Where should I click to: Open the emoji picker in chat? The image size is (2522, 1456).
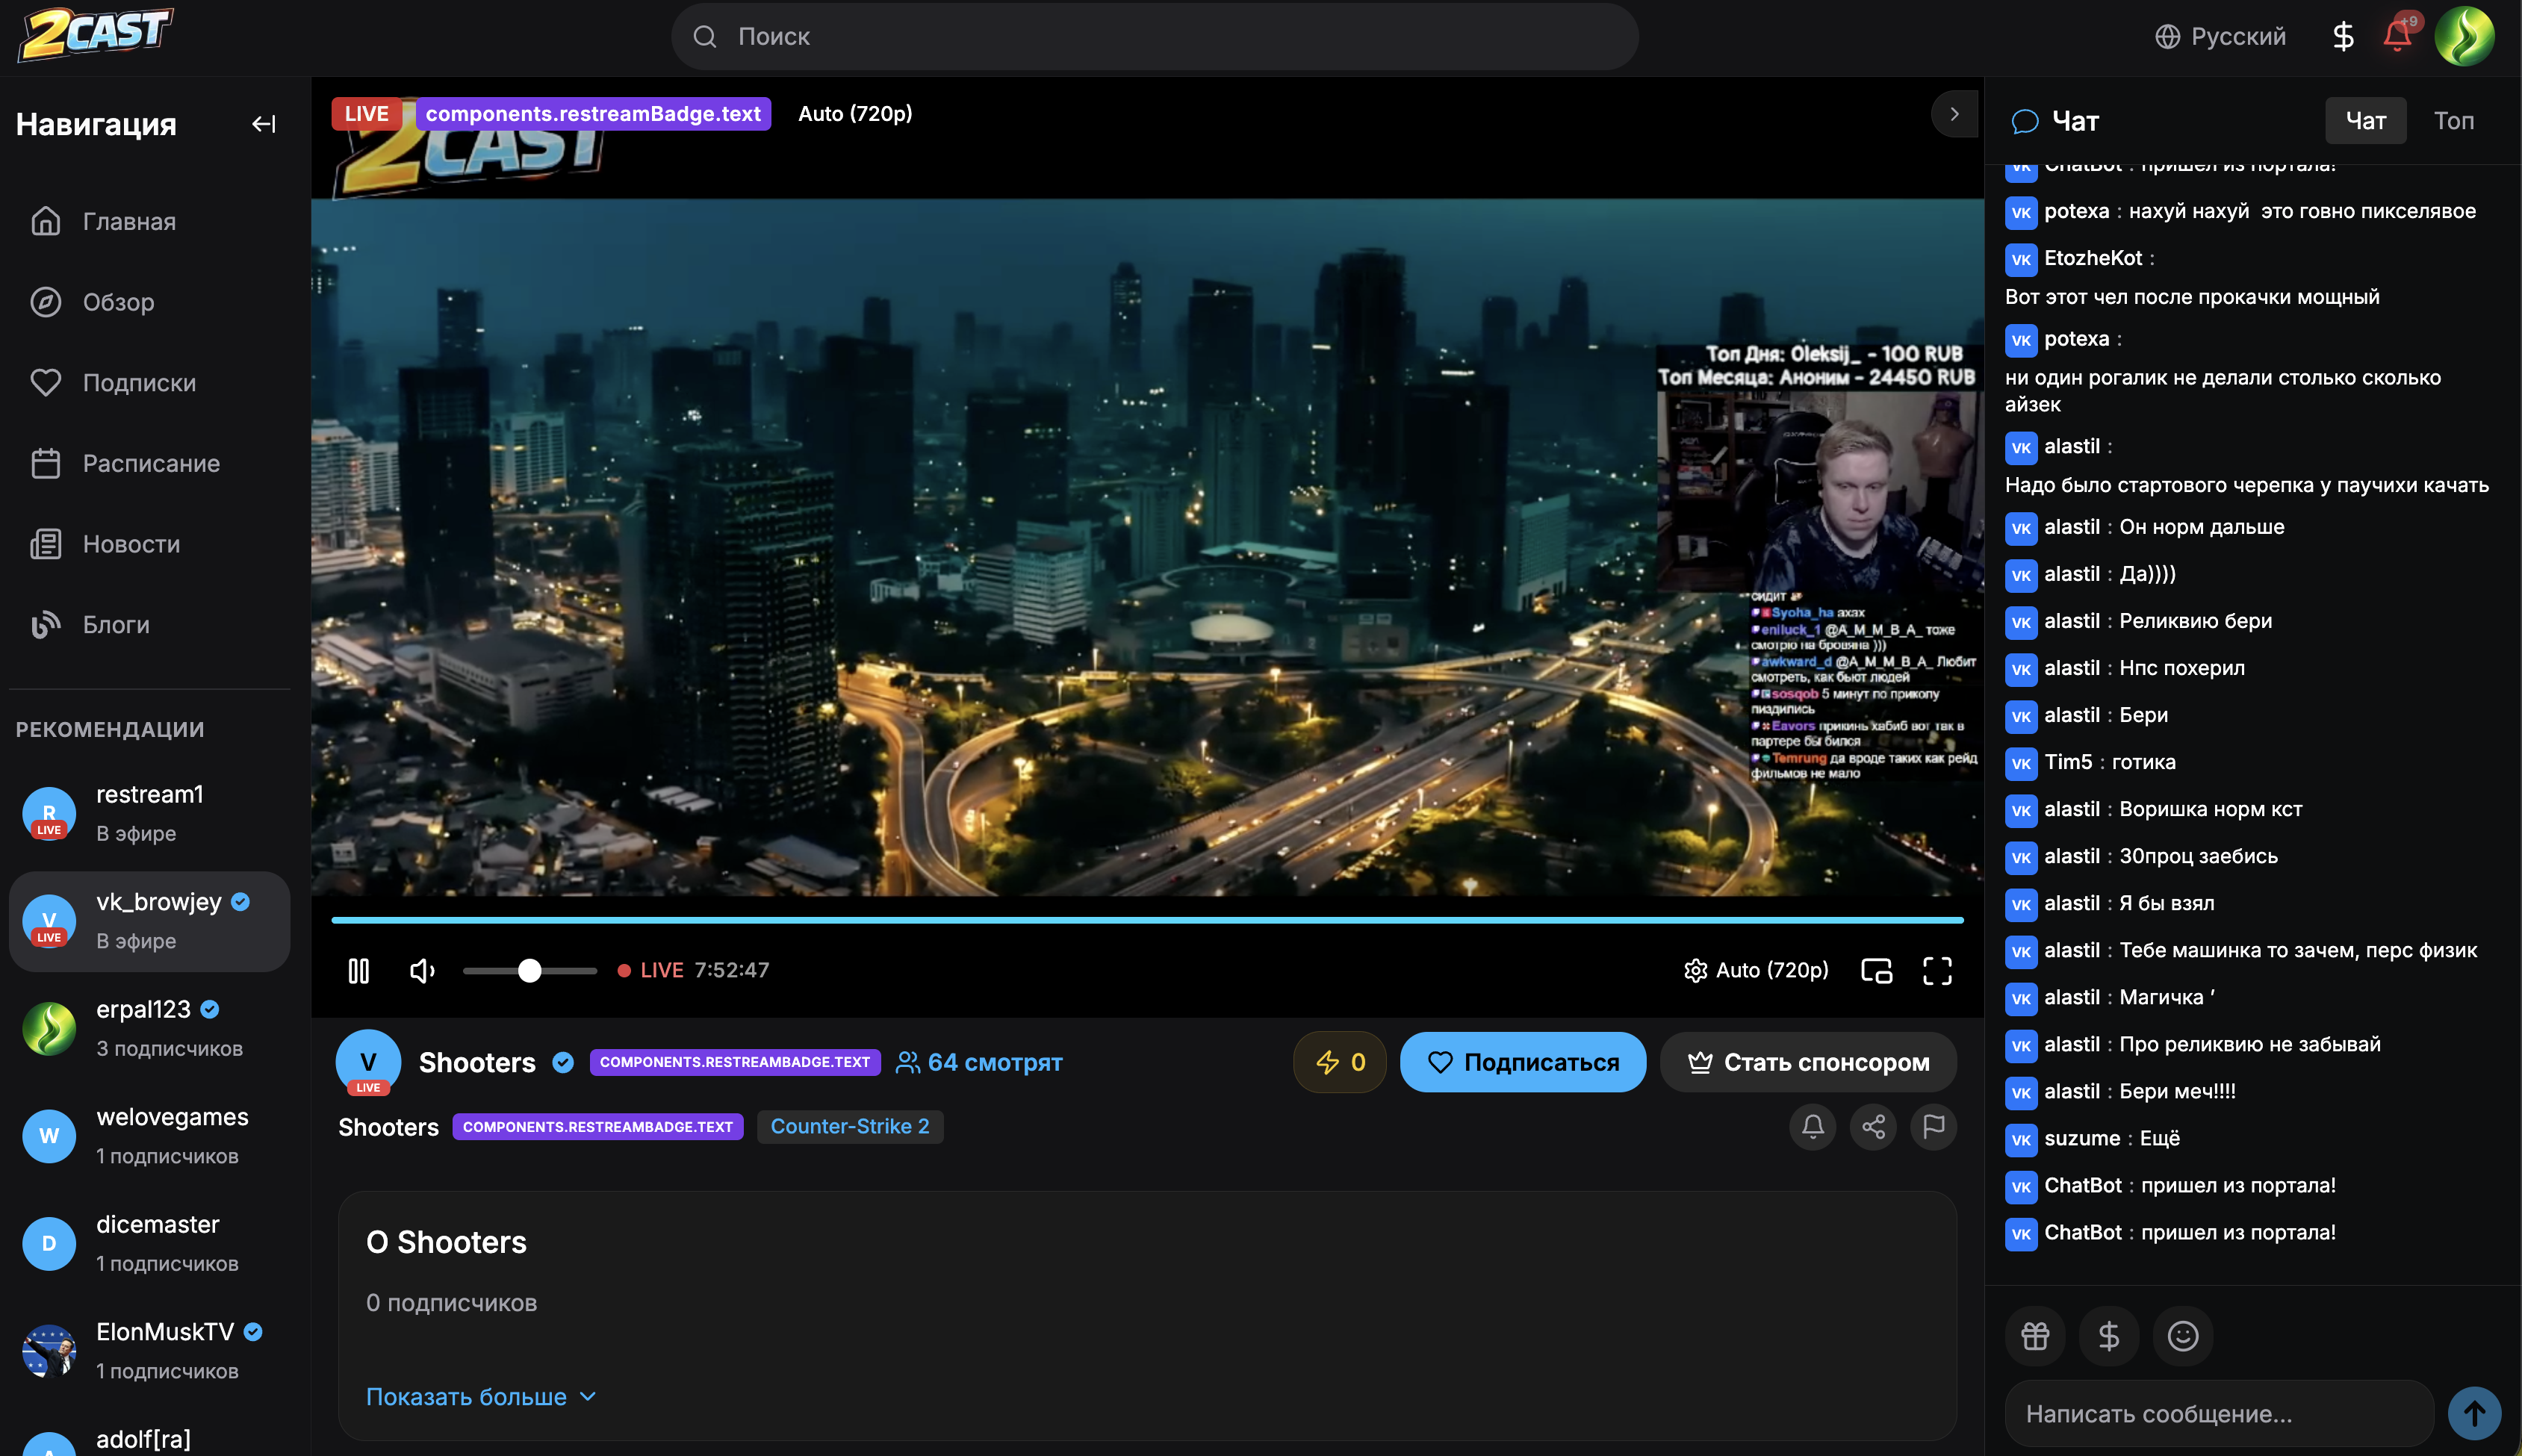coord(2183,1336)
